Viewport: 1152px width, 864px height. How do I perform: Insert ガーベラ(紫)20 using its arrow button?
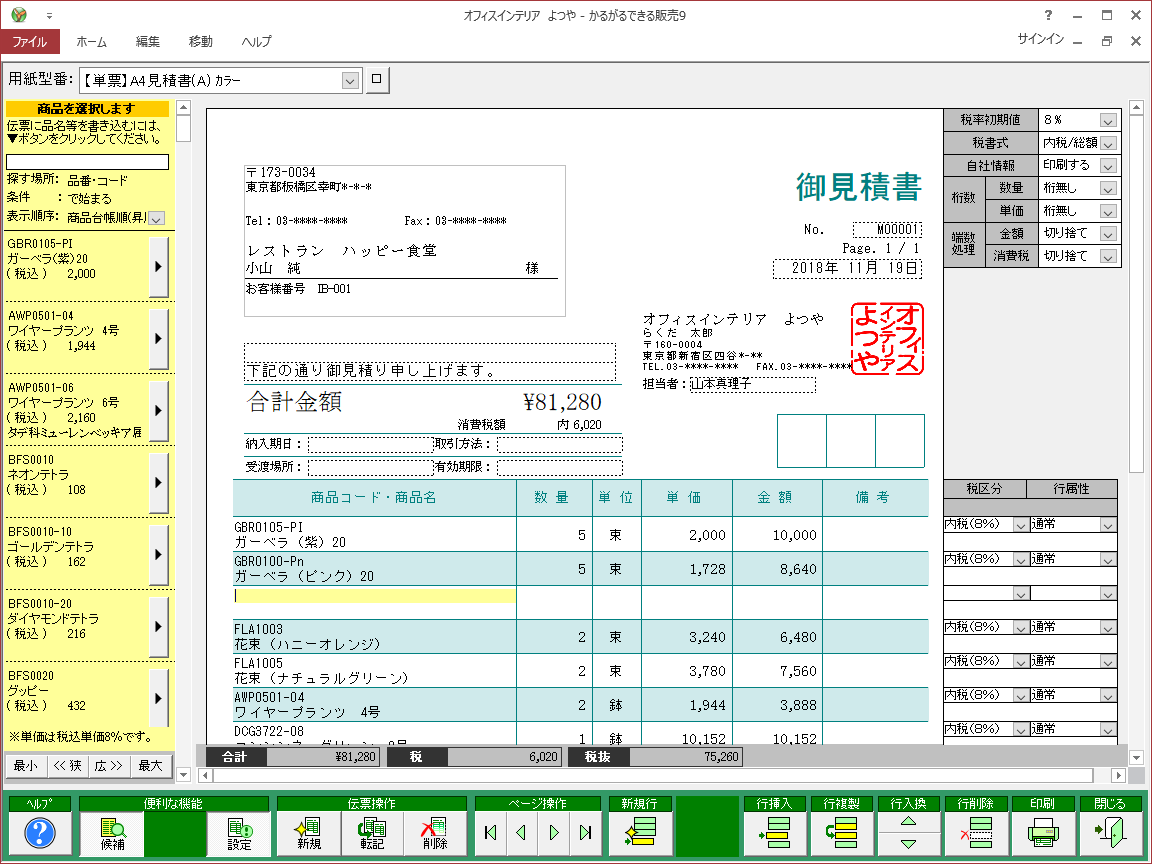click(x=158, y=267)
